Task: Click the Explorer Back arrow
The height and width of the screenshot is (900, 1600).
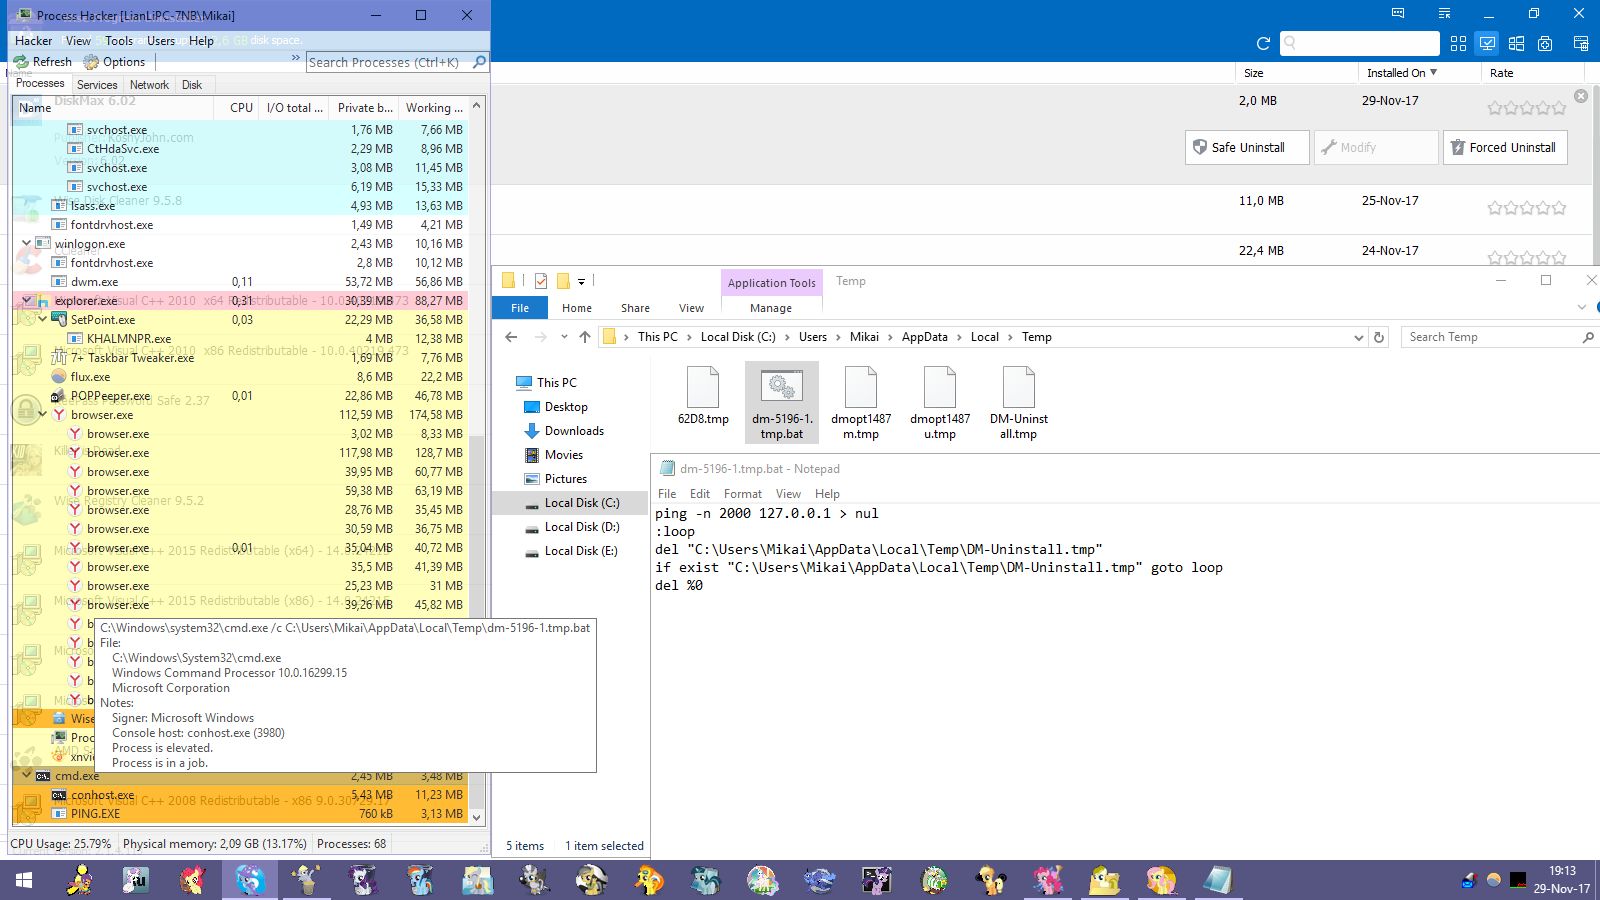Action: coord(511,337)
